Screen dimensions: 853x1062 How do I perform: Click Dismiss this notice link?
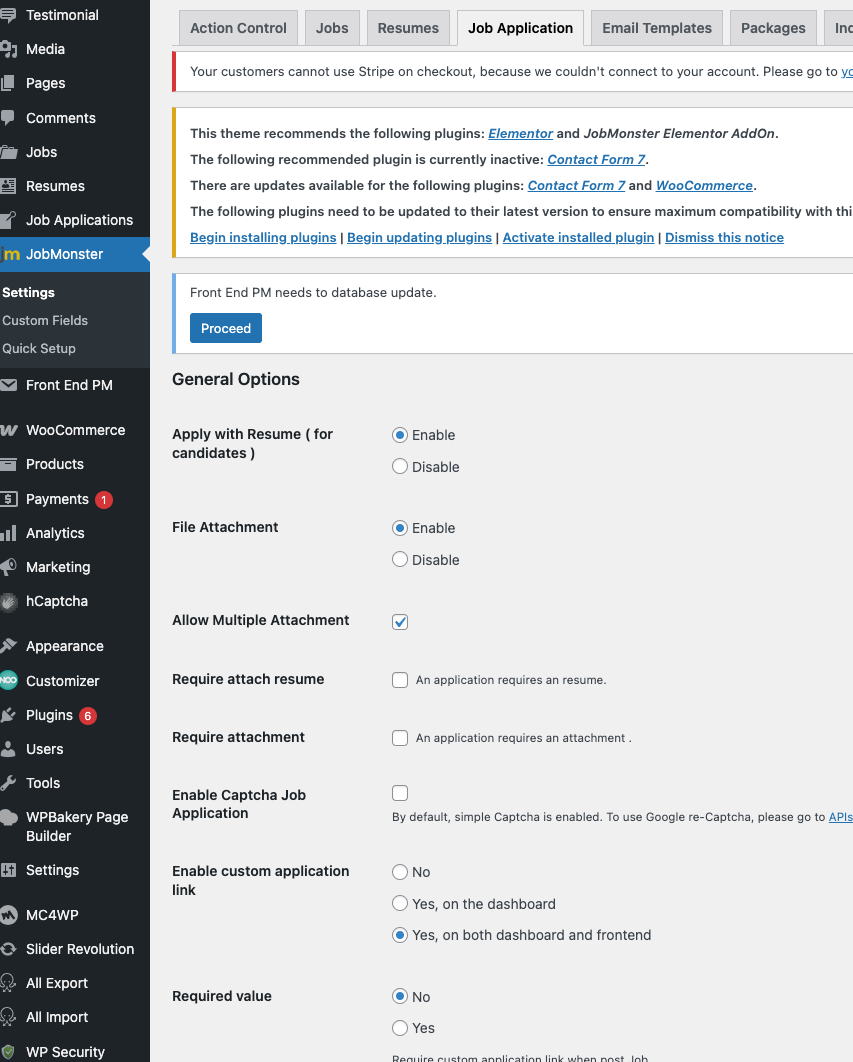click(724, 238)
